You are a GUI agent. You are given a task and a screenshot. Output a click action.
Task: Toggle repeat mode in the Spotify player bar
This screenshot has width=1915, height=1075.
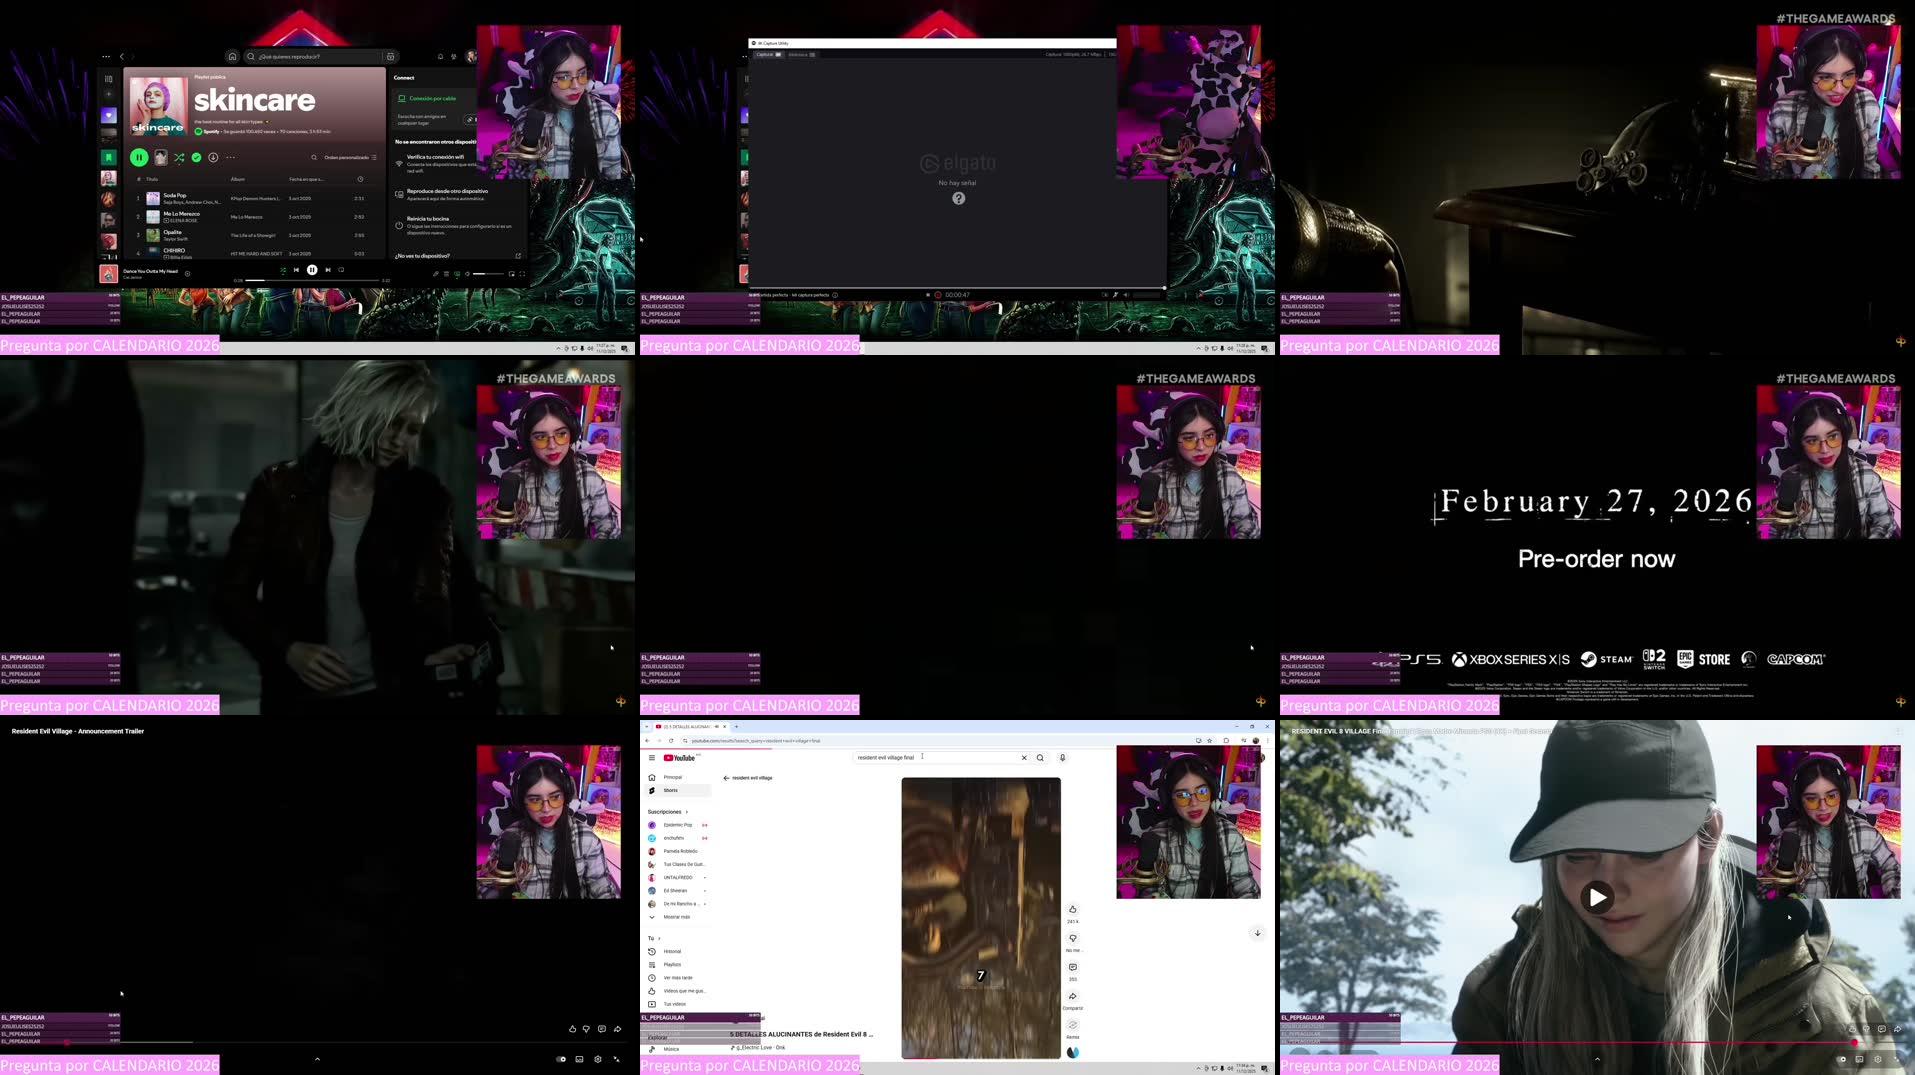click(341, 269)
